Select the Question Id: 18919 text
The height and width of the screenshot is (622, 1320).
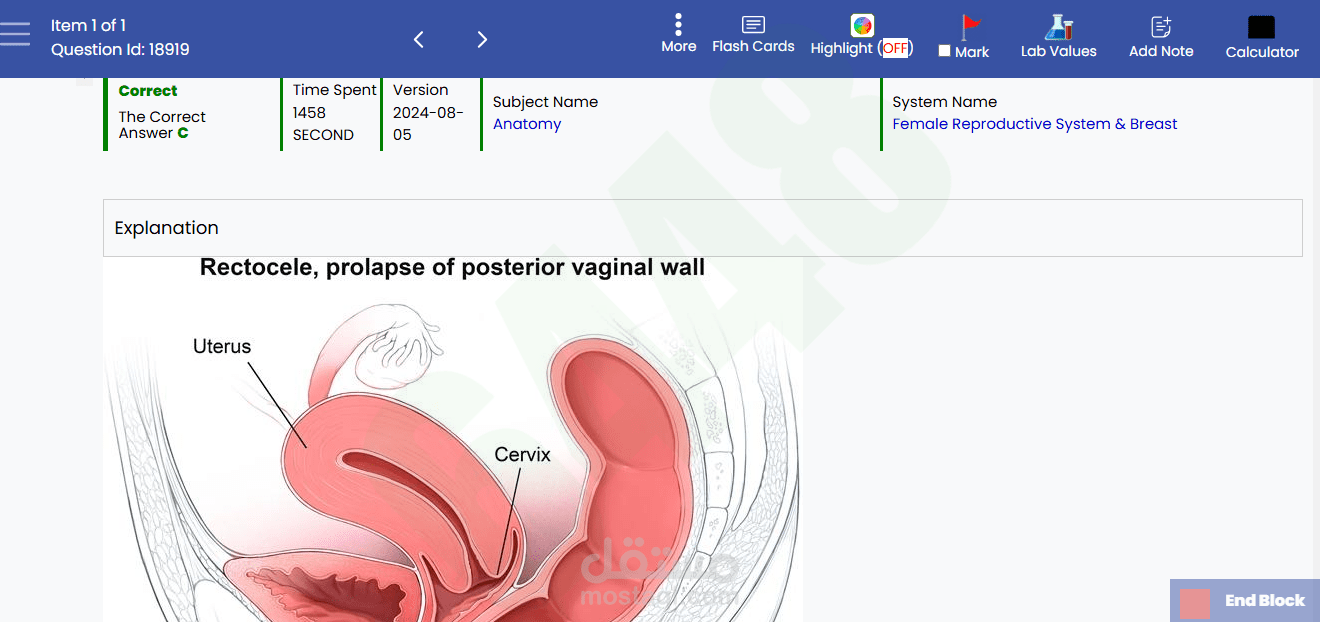[120, 49]
